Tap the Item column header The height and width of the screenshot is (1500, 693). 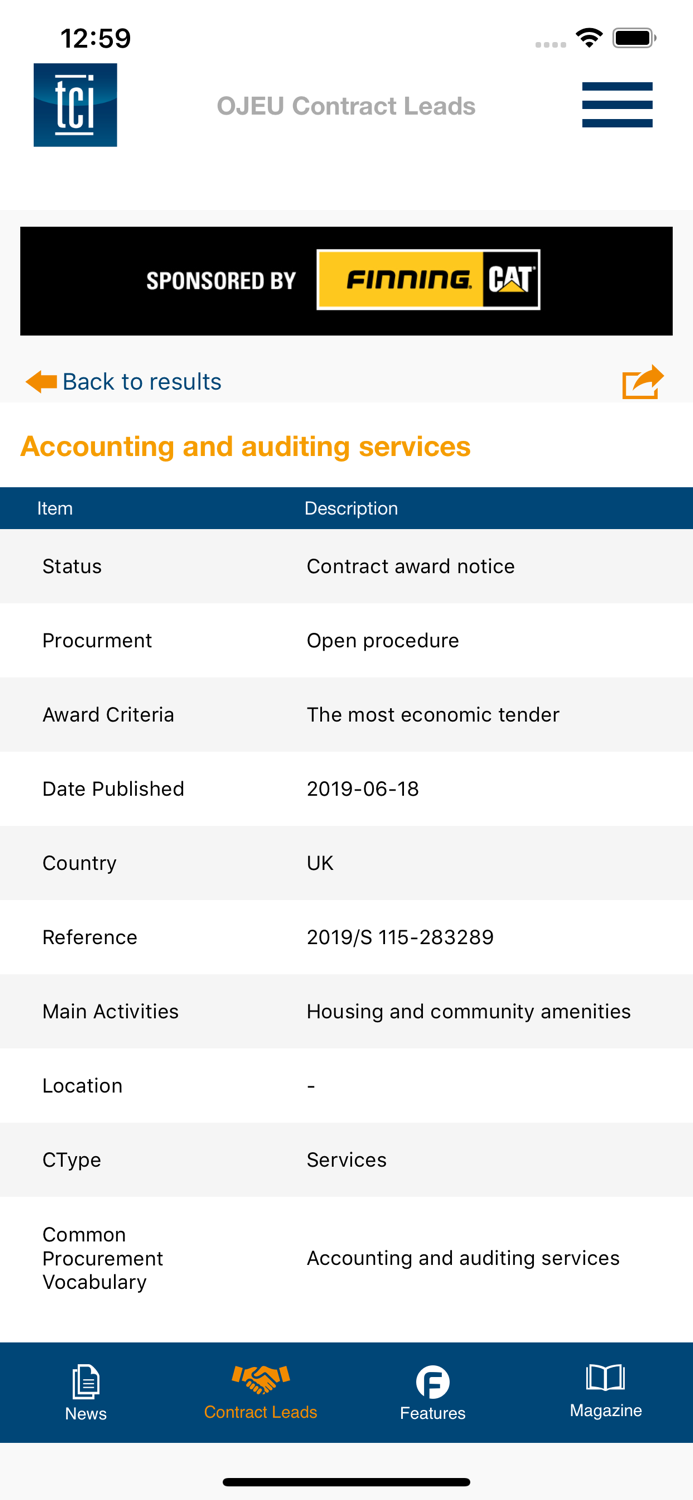tap(55, 508)
